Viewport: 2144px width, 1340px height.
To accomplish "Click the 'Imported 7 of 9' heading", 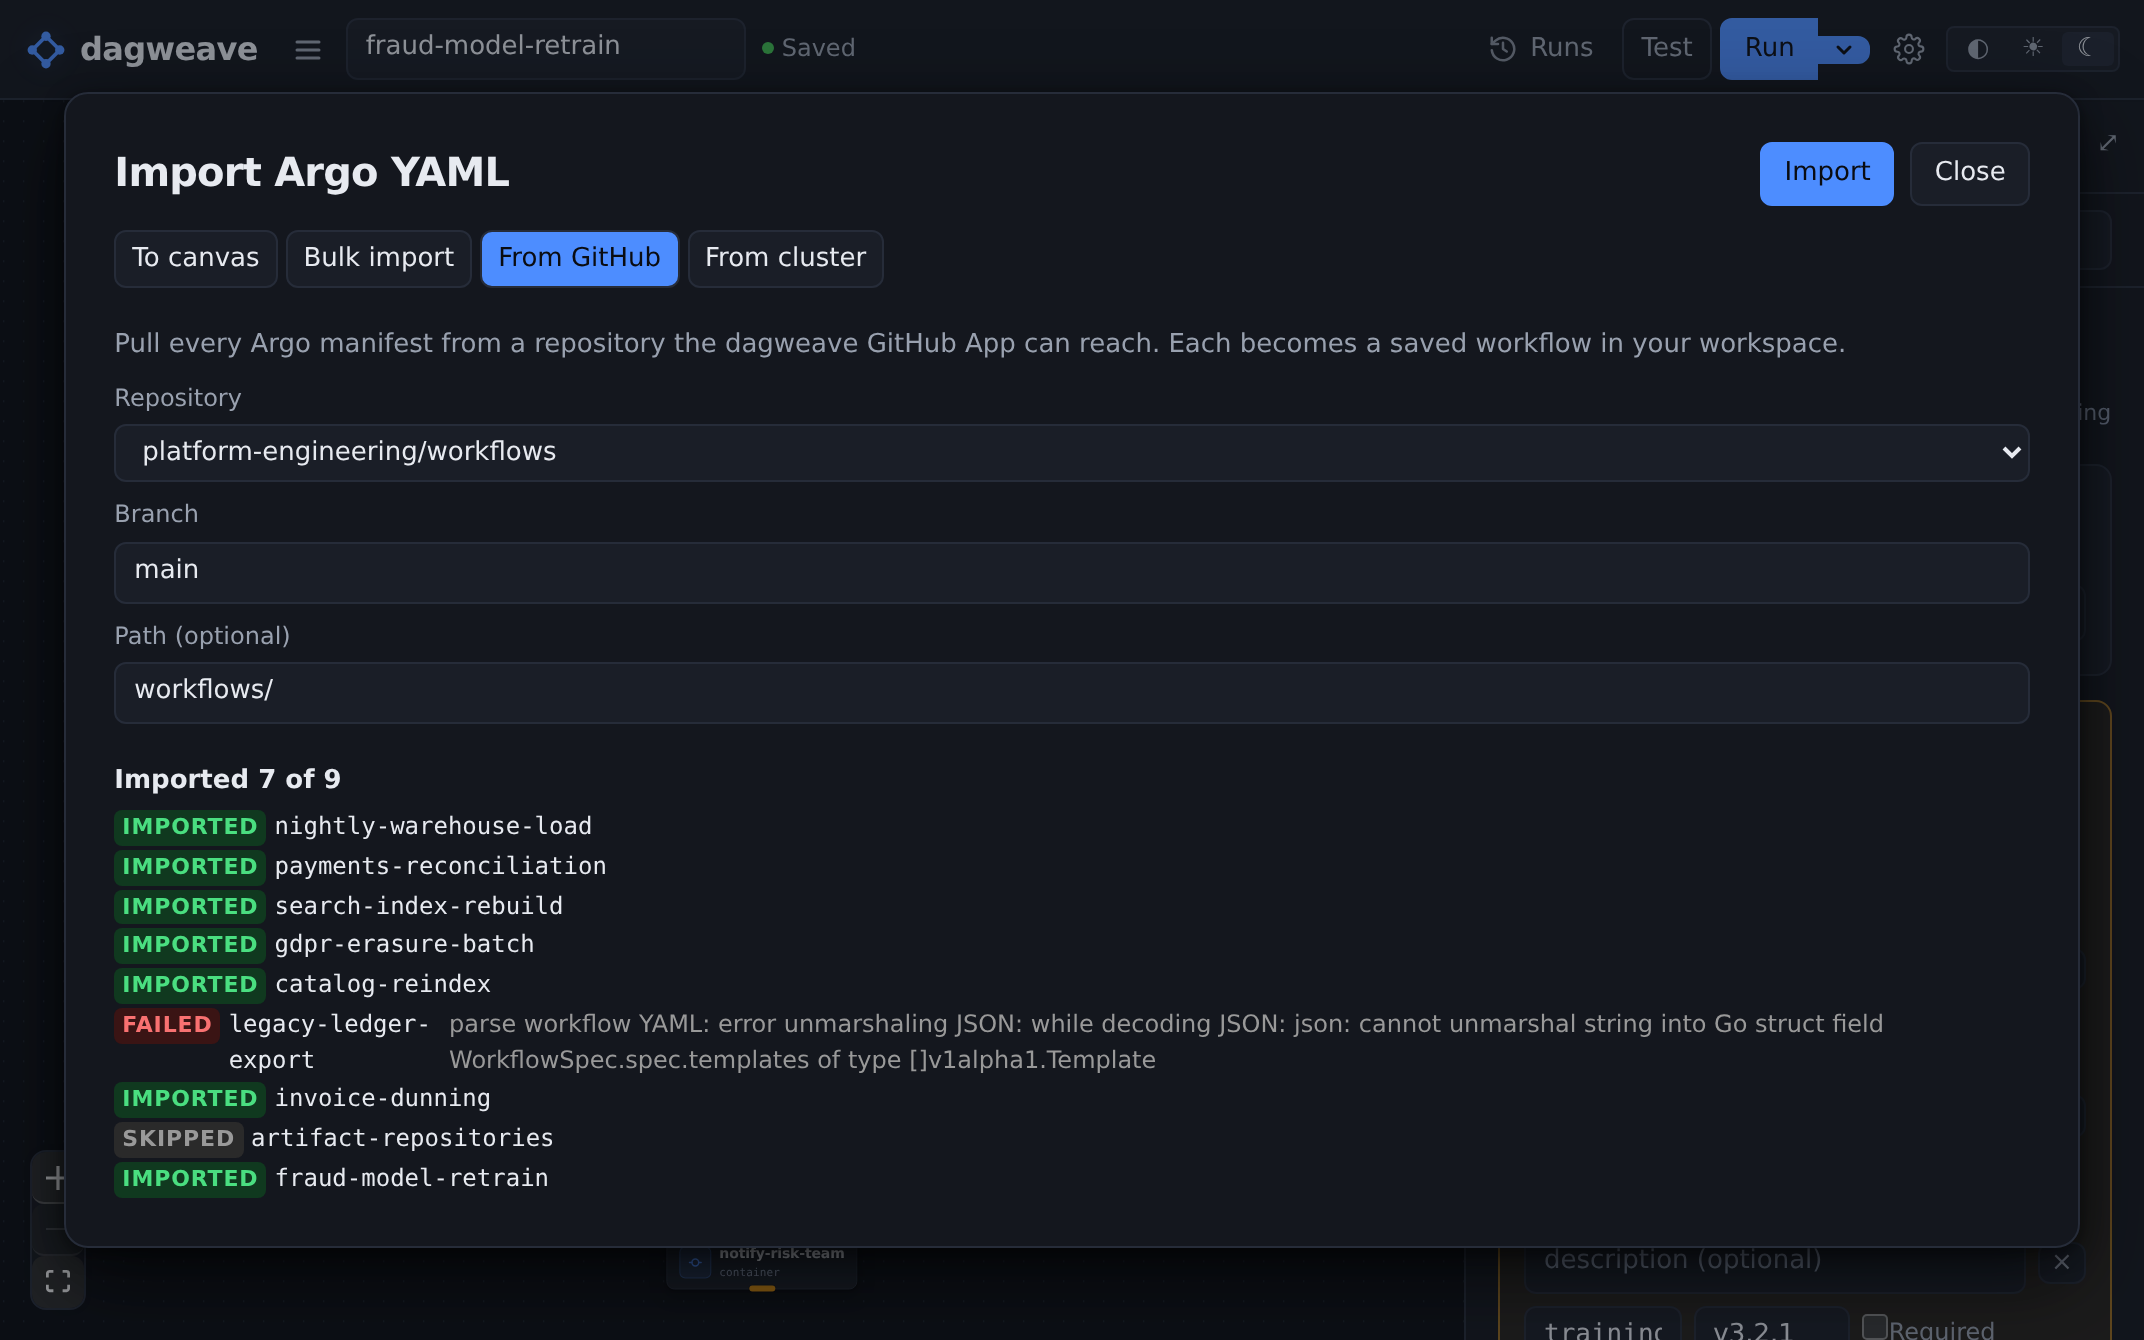I will click(227, 779).
